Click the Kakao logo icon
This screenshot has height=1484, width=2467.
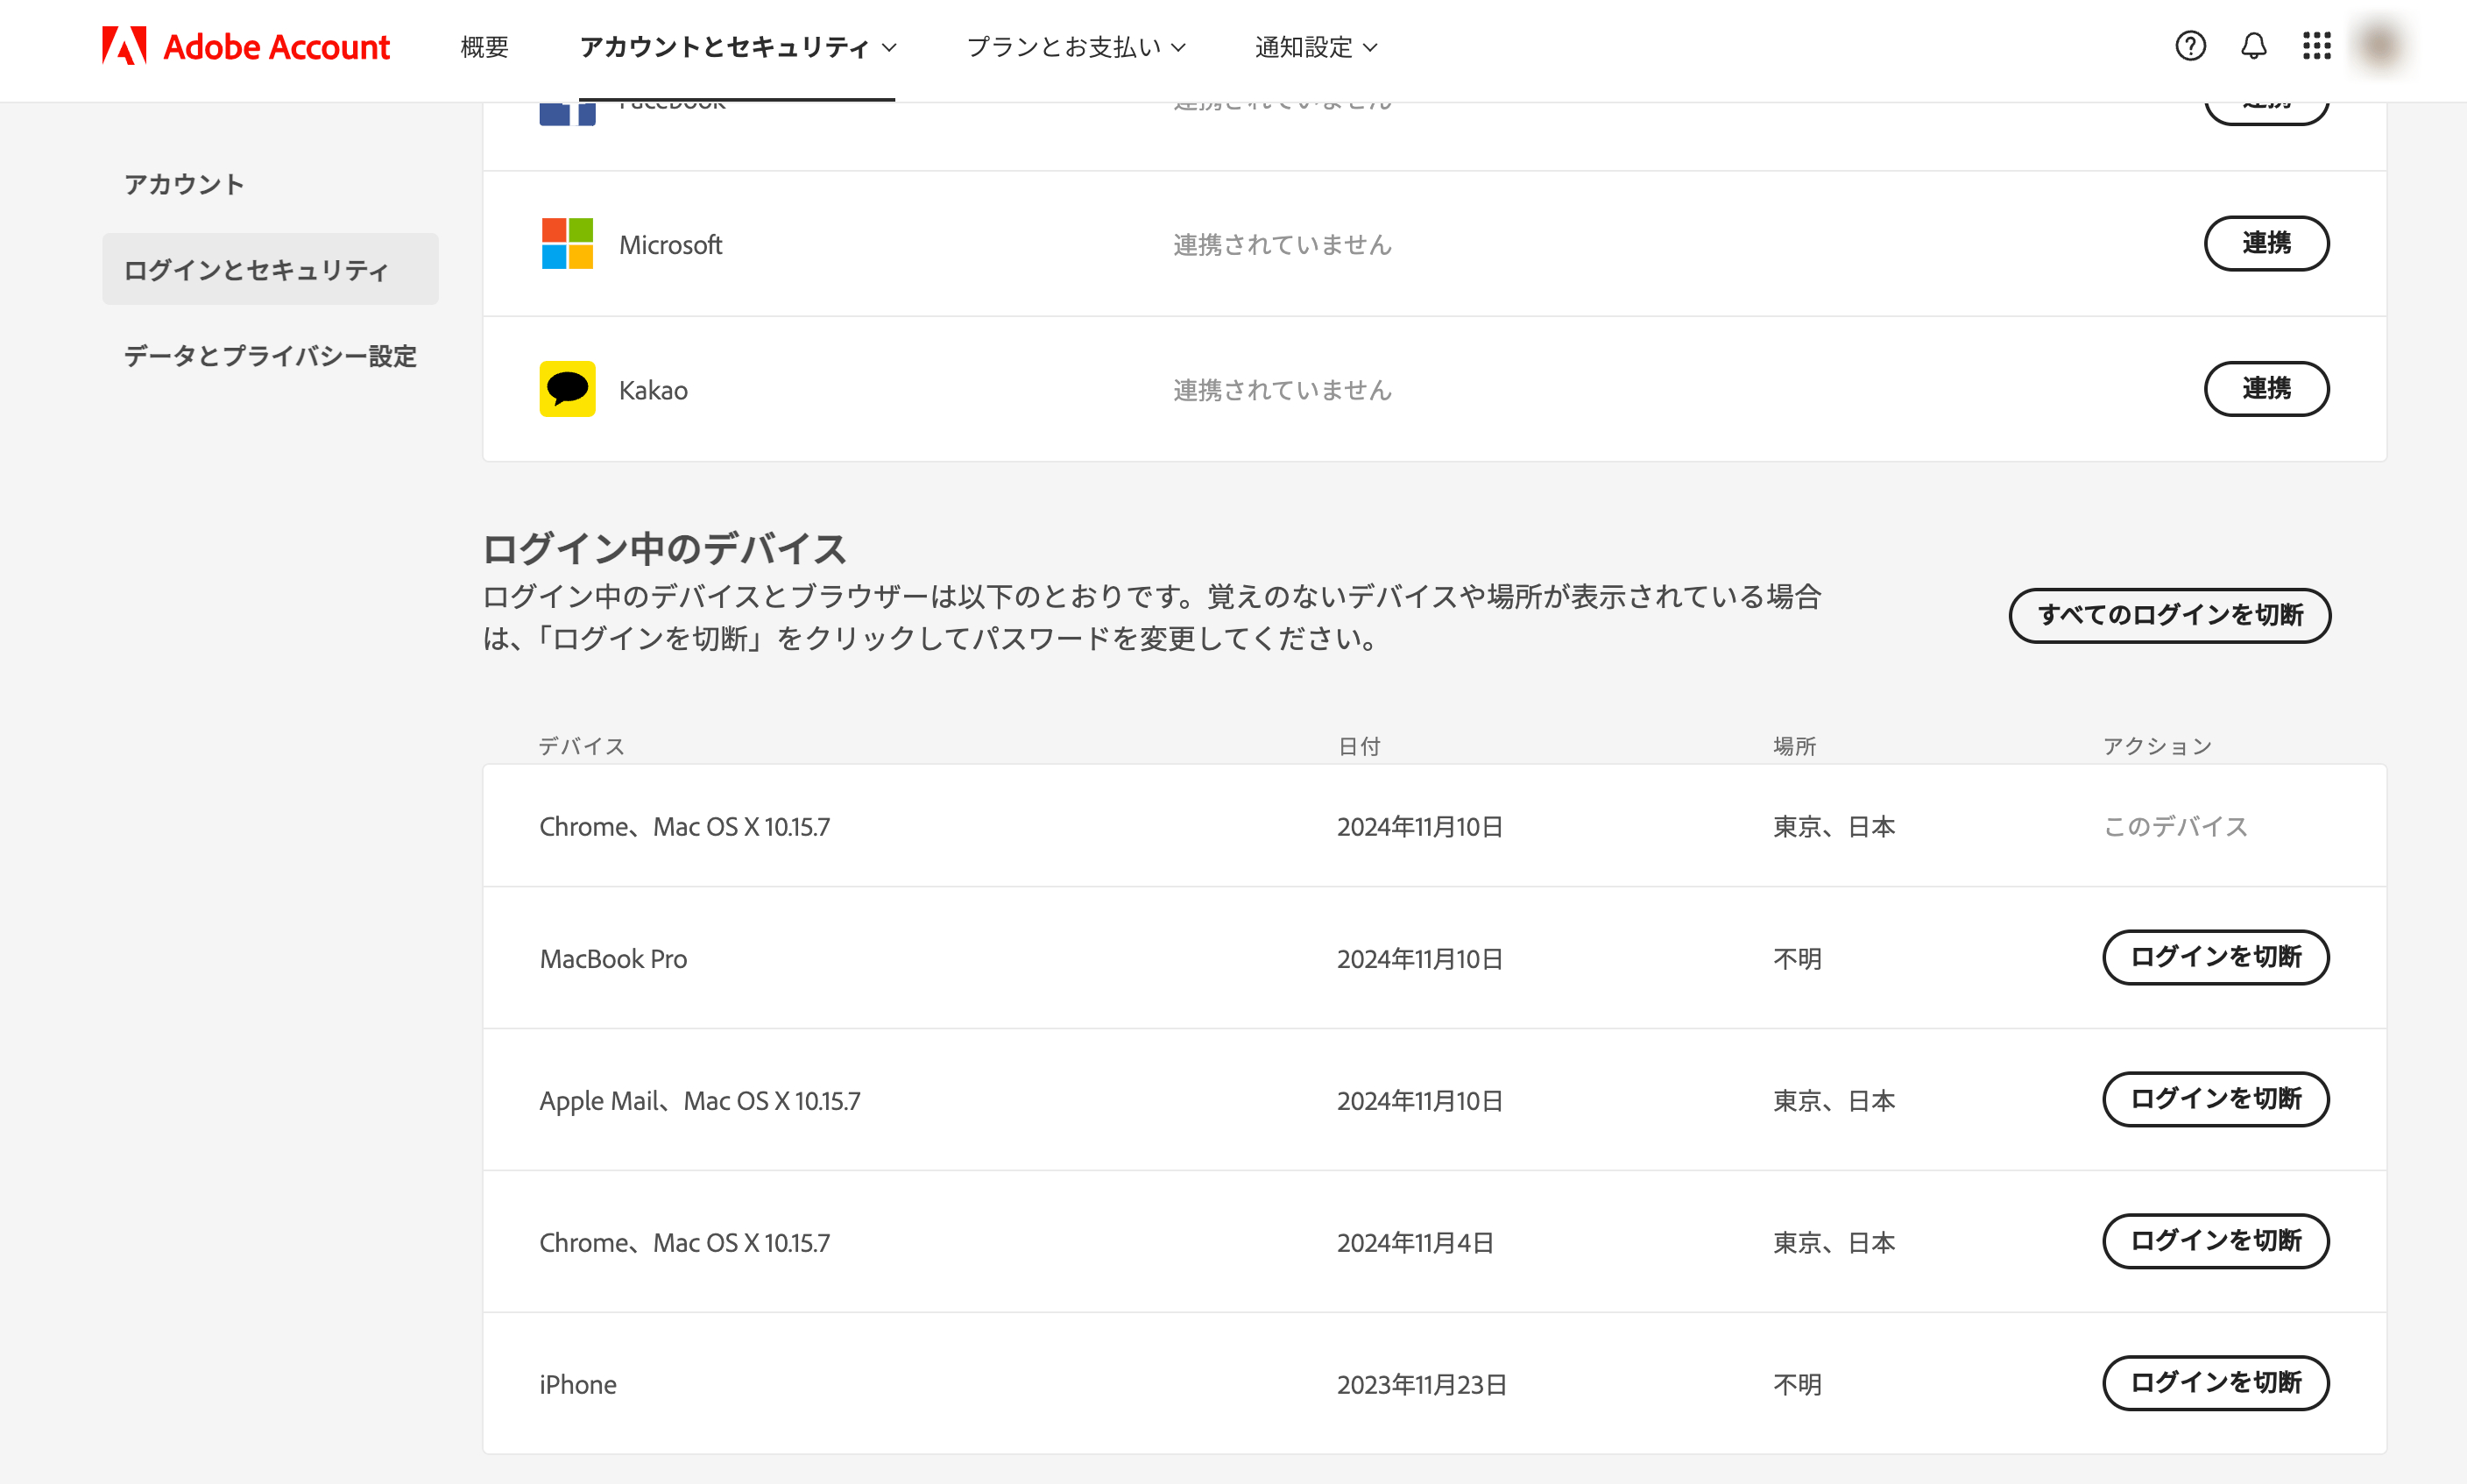coord(567,389)
